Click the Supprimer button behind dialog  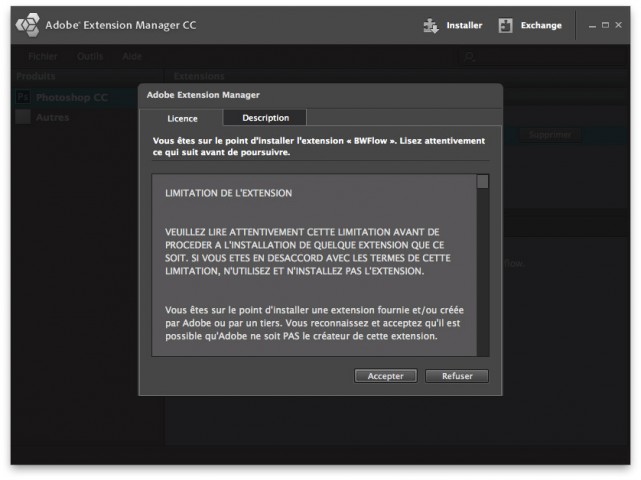(x=550, y=135)
